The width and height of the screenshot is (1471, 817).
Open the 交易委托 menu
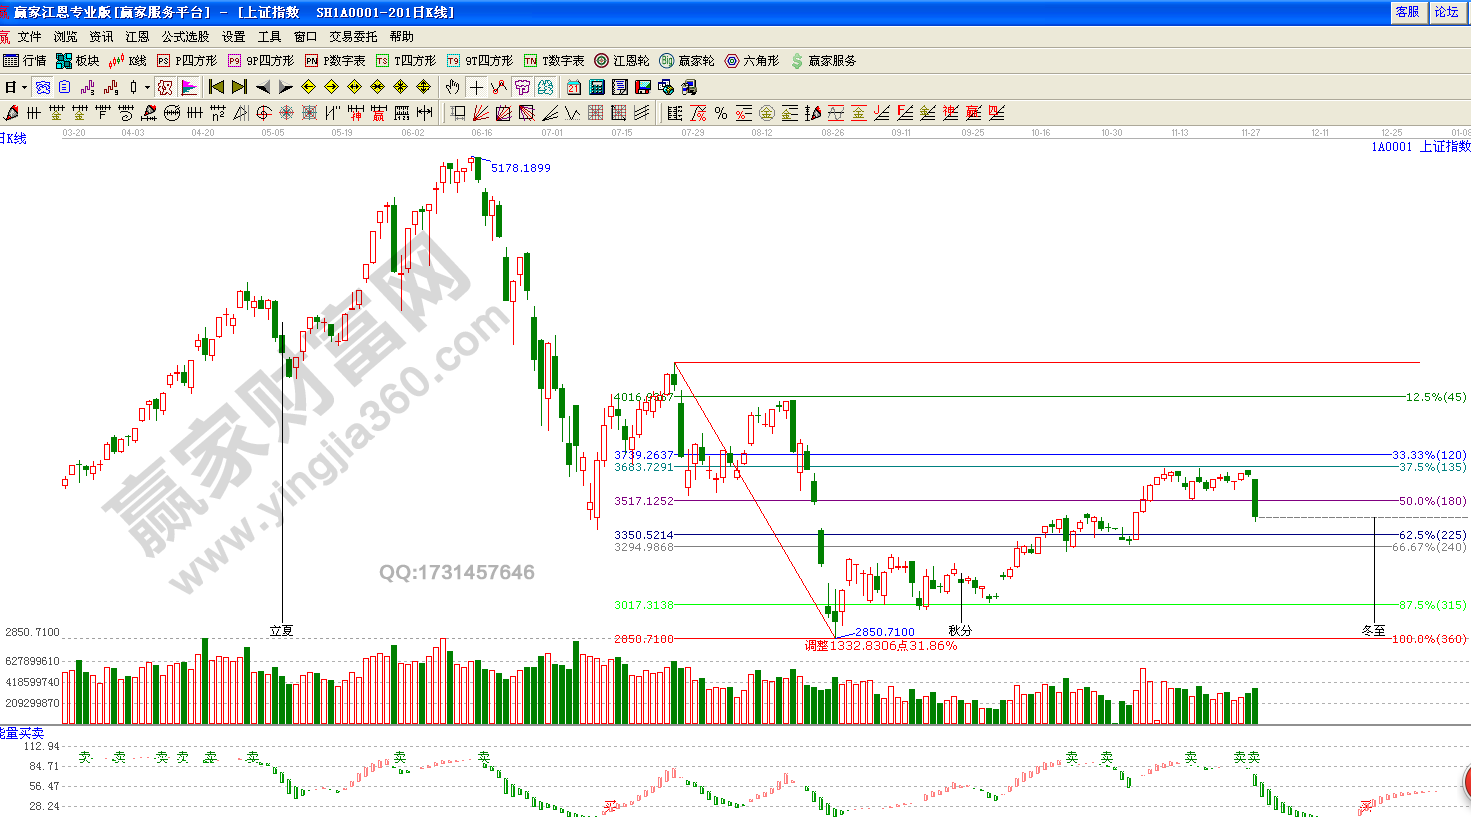tap(353, 37)
